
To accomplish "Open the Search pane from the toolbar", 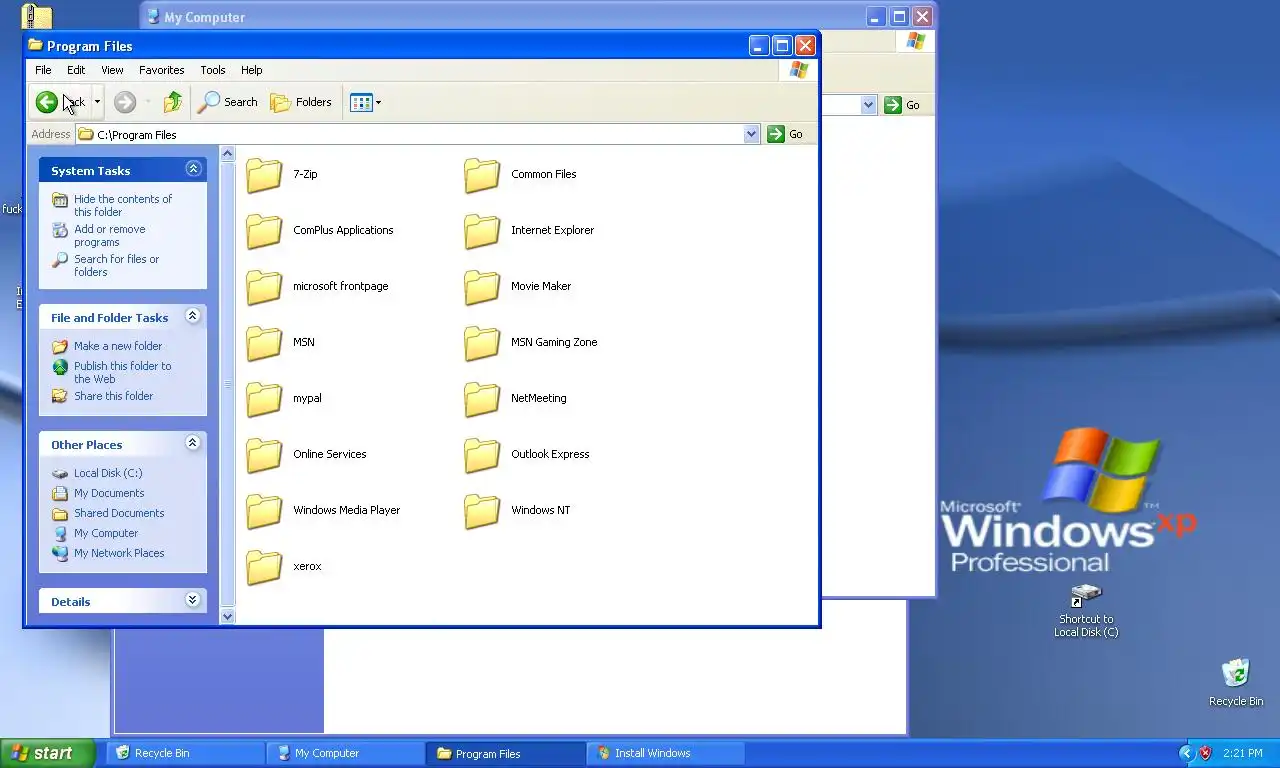I will click(228, 102).
